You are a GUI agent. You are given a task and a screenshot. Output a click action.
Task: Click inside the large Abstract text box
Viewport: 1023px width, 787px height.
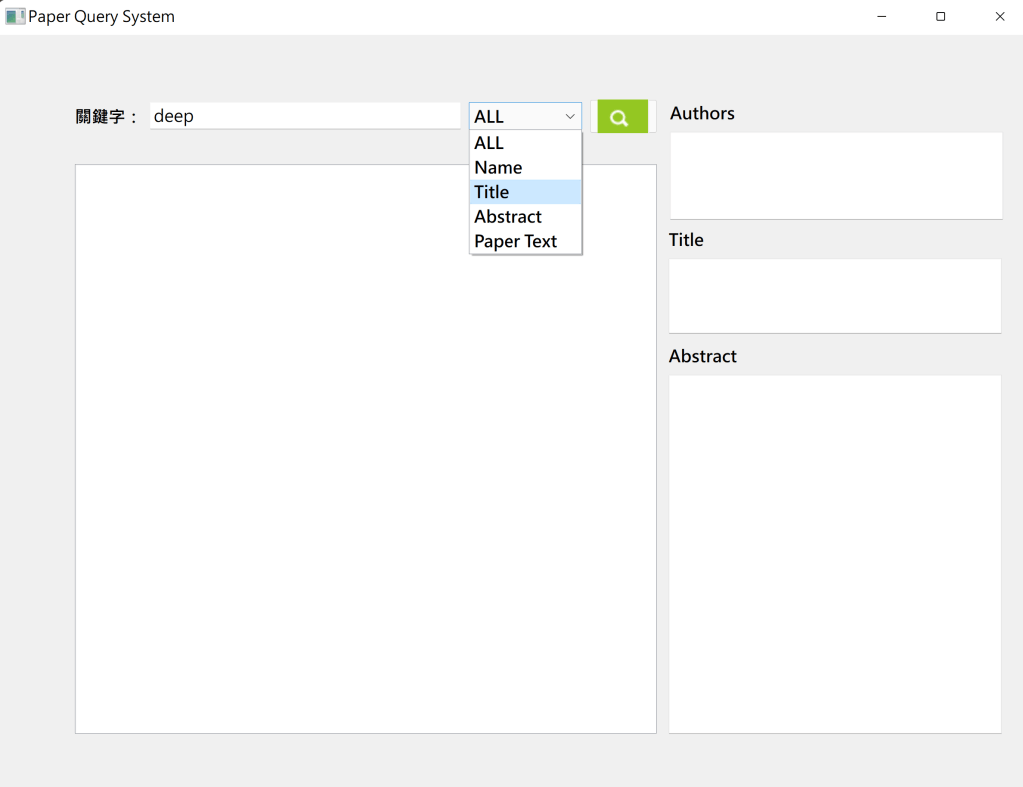tap(835, 553)
